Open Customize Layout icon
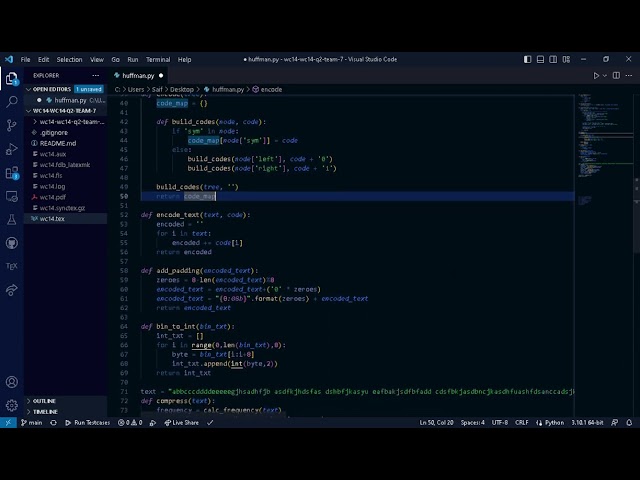The image size is (640, 480). 566,60
